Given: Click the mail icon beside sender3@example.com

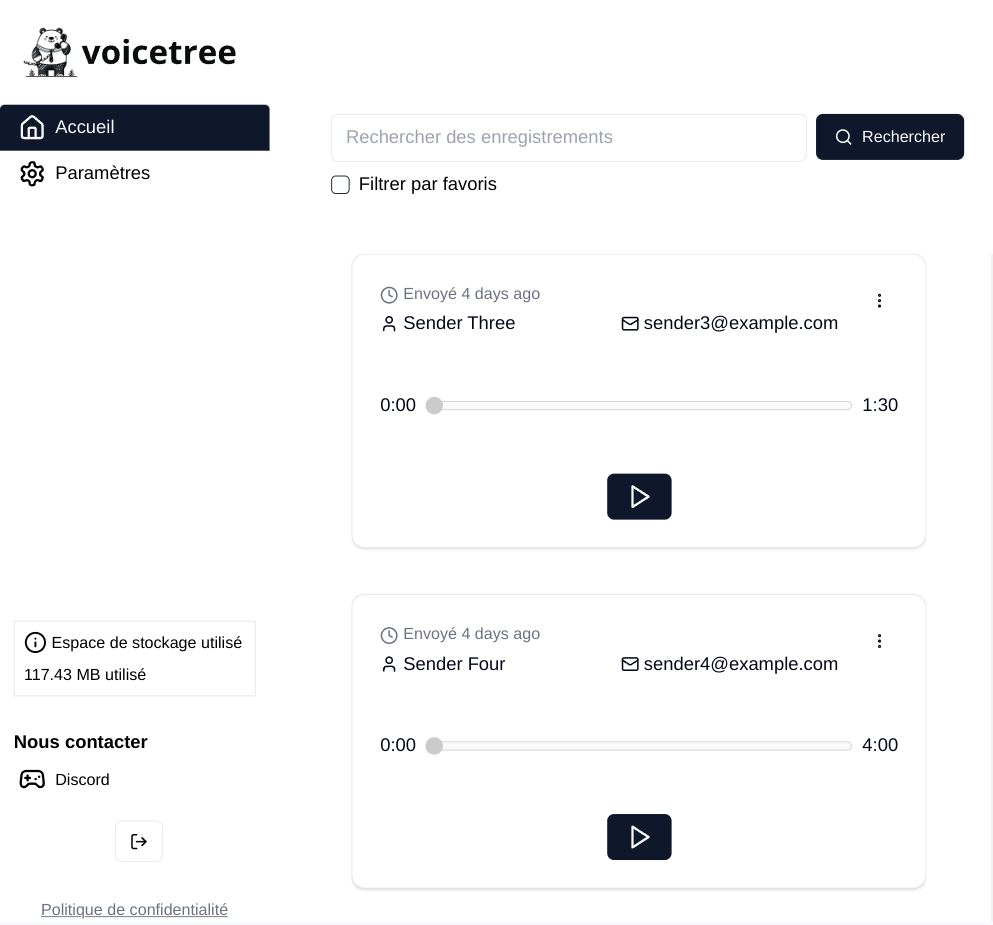Looking at the screenshot, I should click(630, 324).
